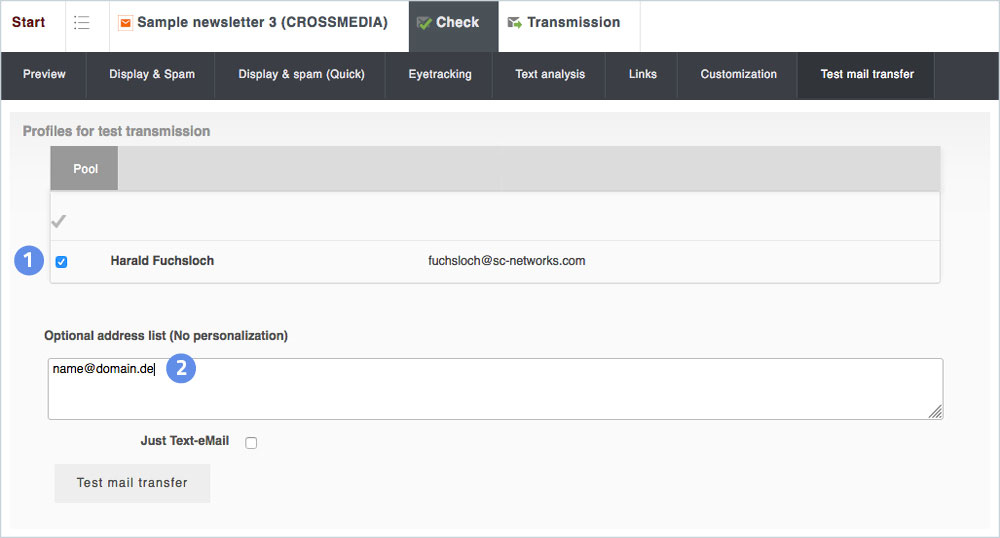Open the Display & Spam subtab
This screenshot has width=1000, height=538.
tap(152, 75)
